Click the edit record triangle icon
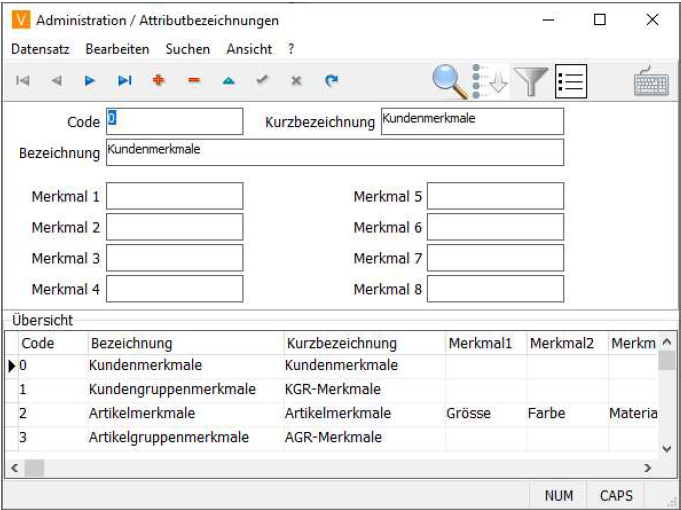Image resolution: width=681 pixels, height=510 pixels. (x=228, y=81)
